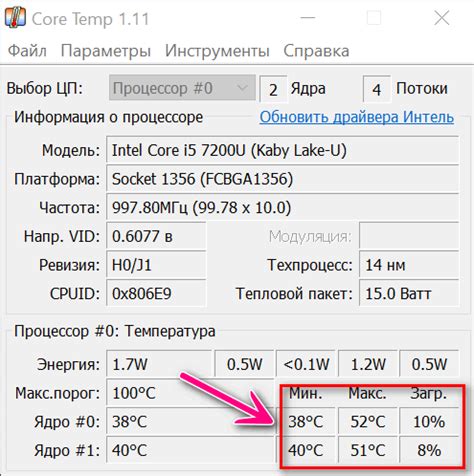Click the empty Модуляция field

click(x=409, y=236)
